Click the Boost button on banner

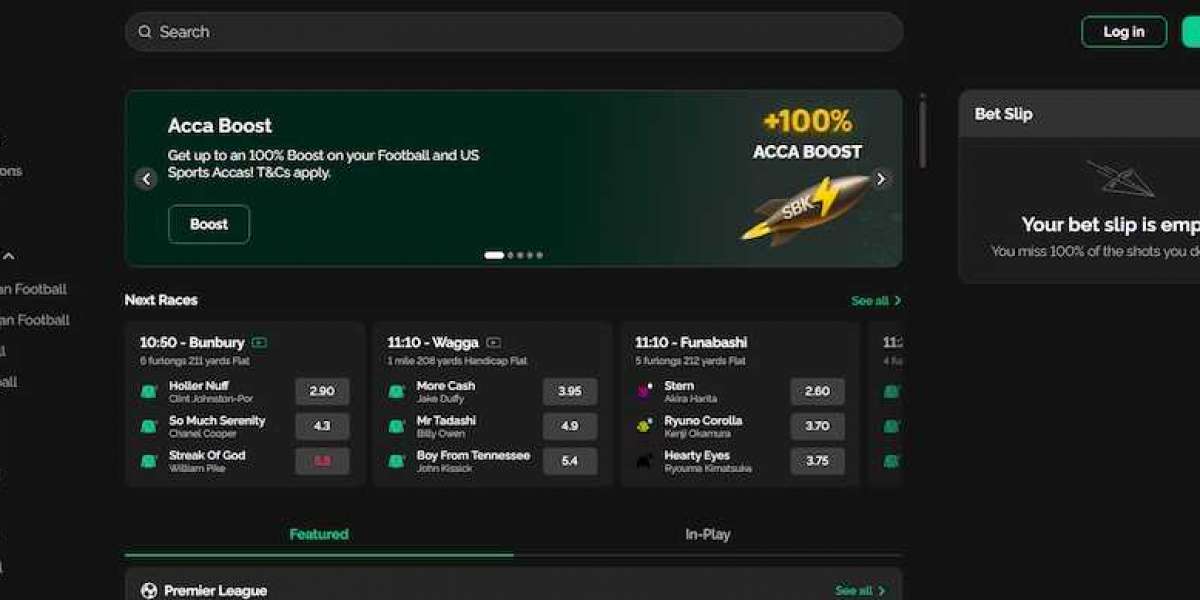coord(209,224)
